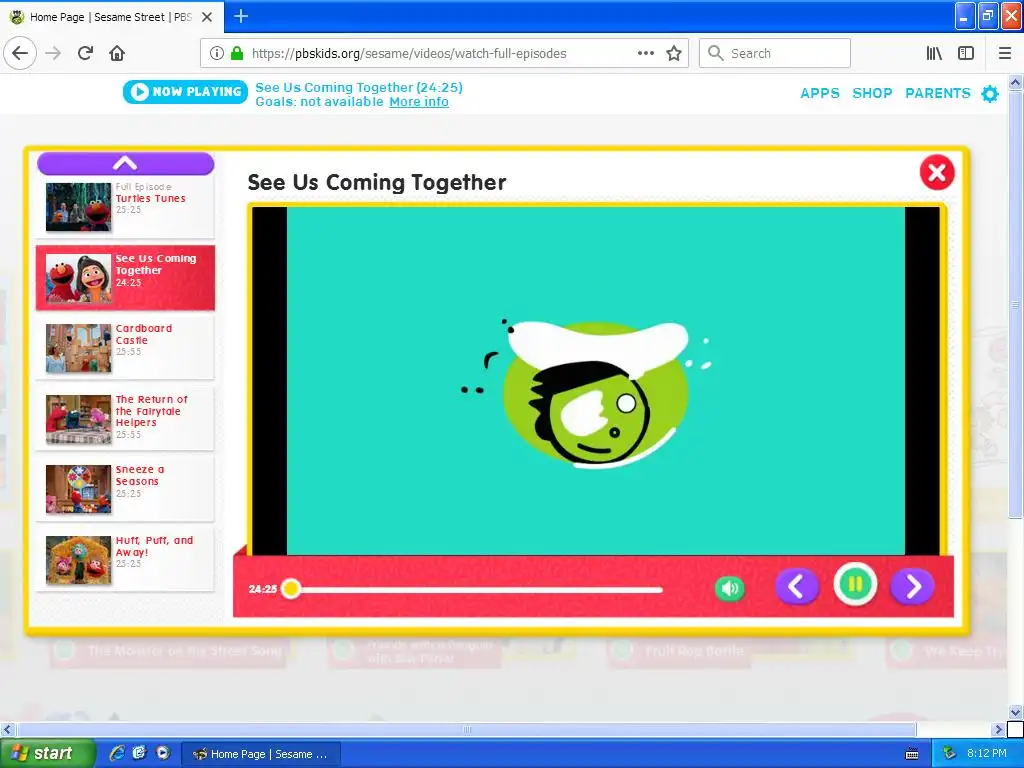Open the Library icon in the toolbar
The image size is (1024, 768).
pyautogui.click(x=934, y=54)
